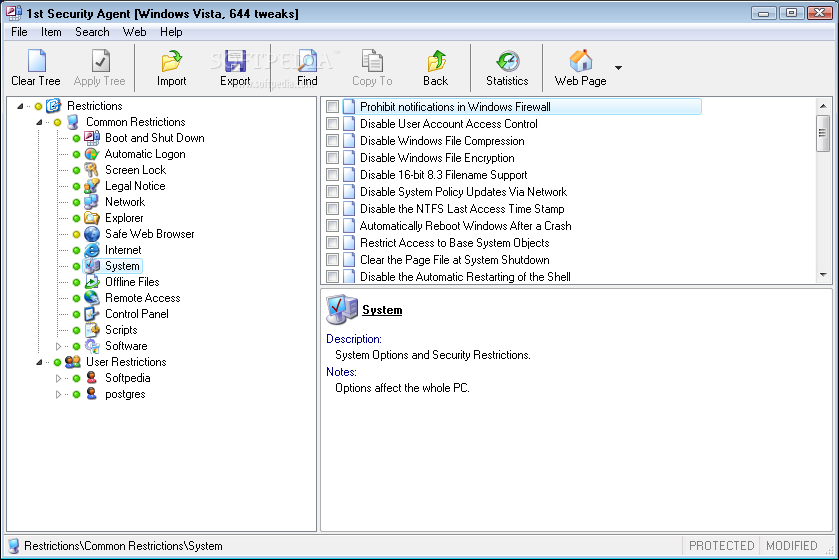
Task: Select the postgres user icon
Action: point(92,394)
